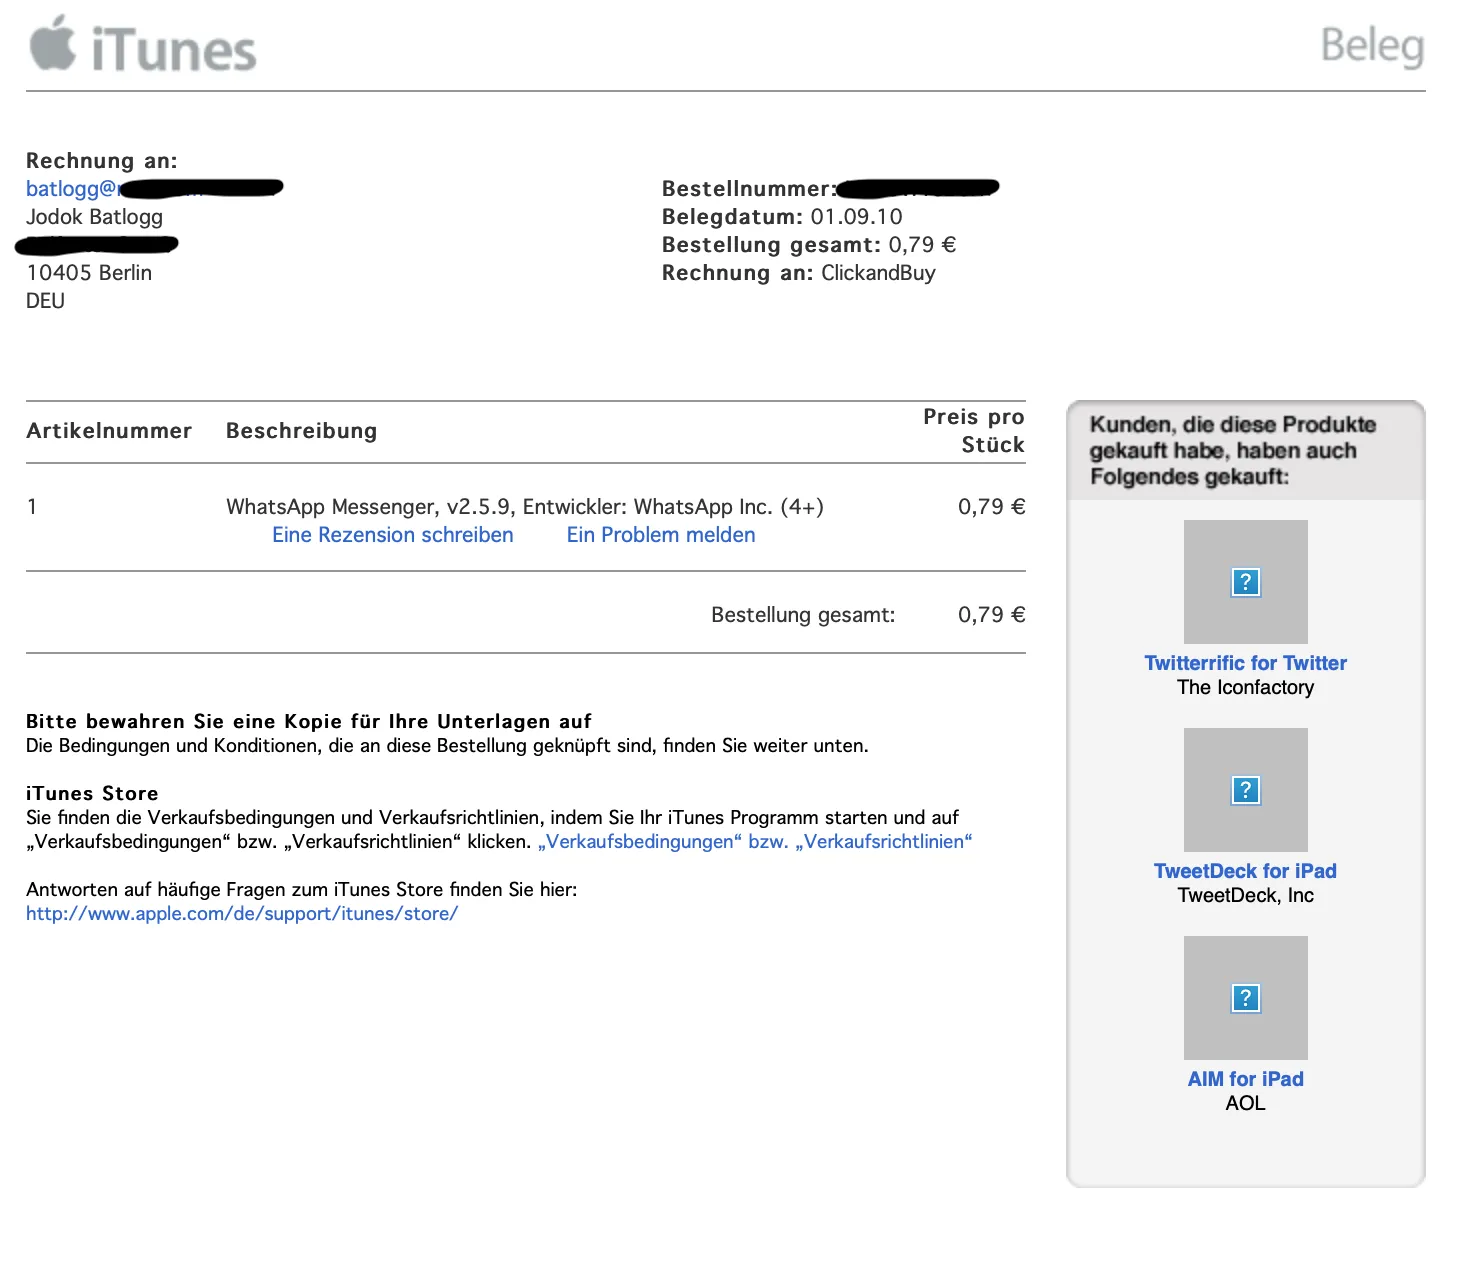Click the AOL developer name

(x=1245, y=1103)
